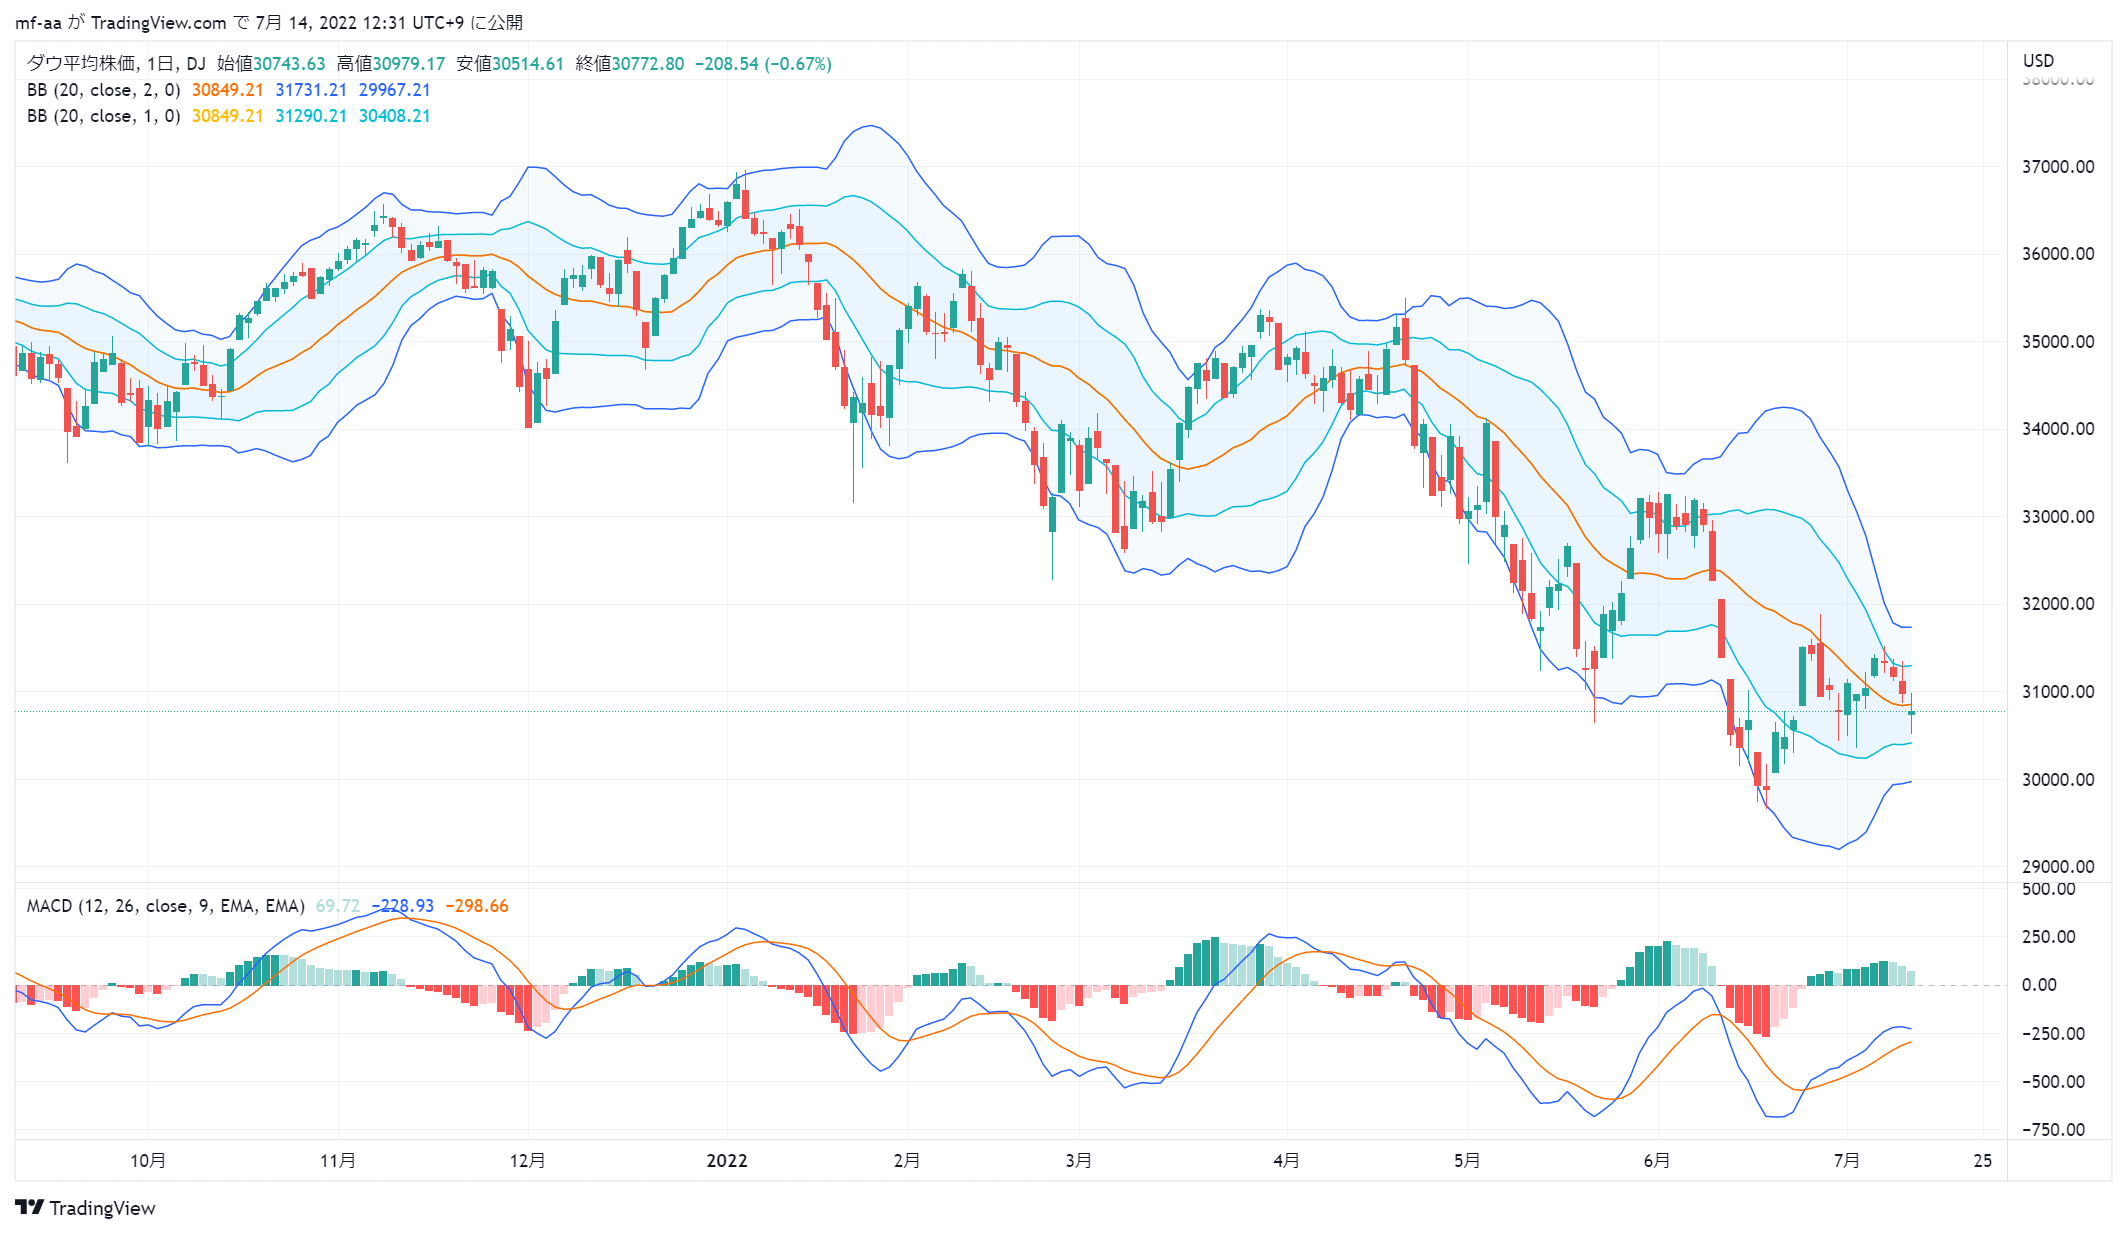Click the TradingView.com text in the header
This screenshot has width=2127, height=1234.
(159, 22)
